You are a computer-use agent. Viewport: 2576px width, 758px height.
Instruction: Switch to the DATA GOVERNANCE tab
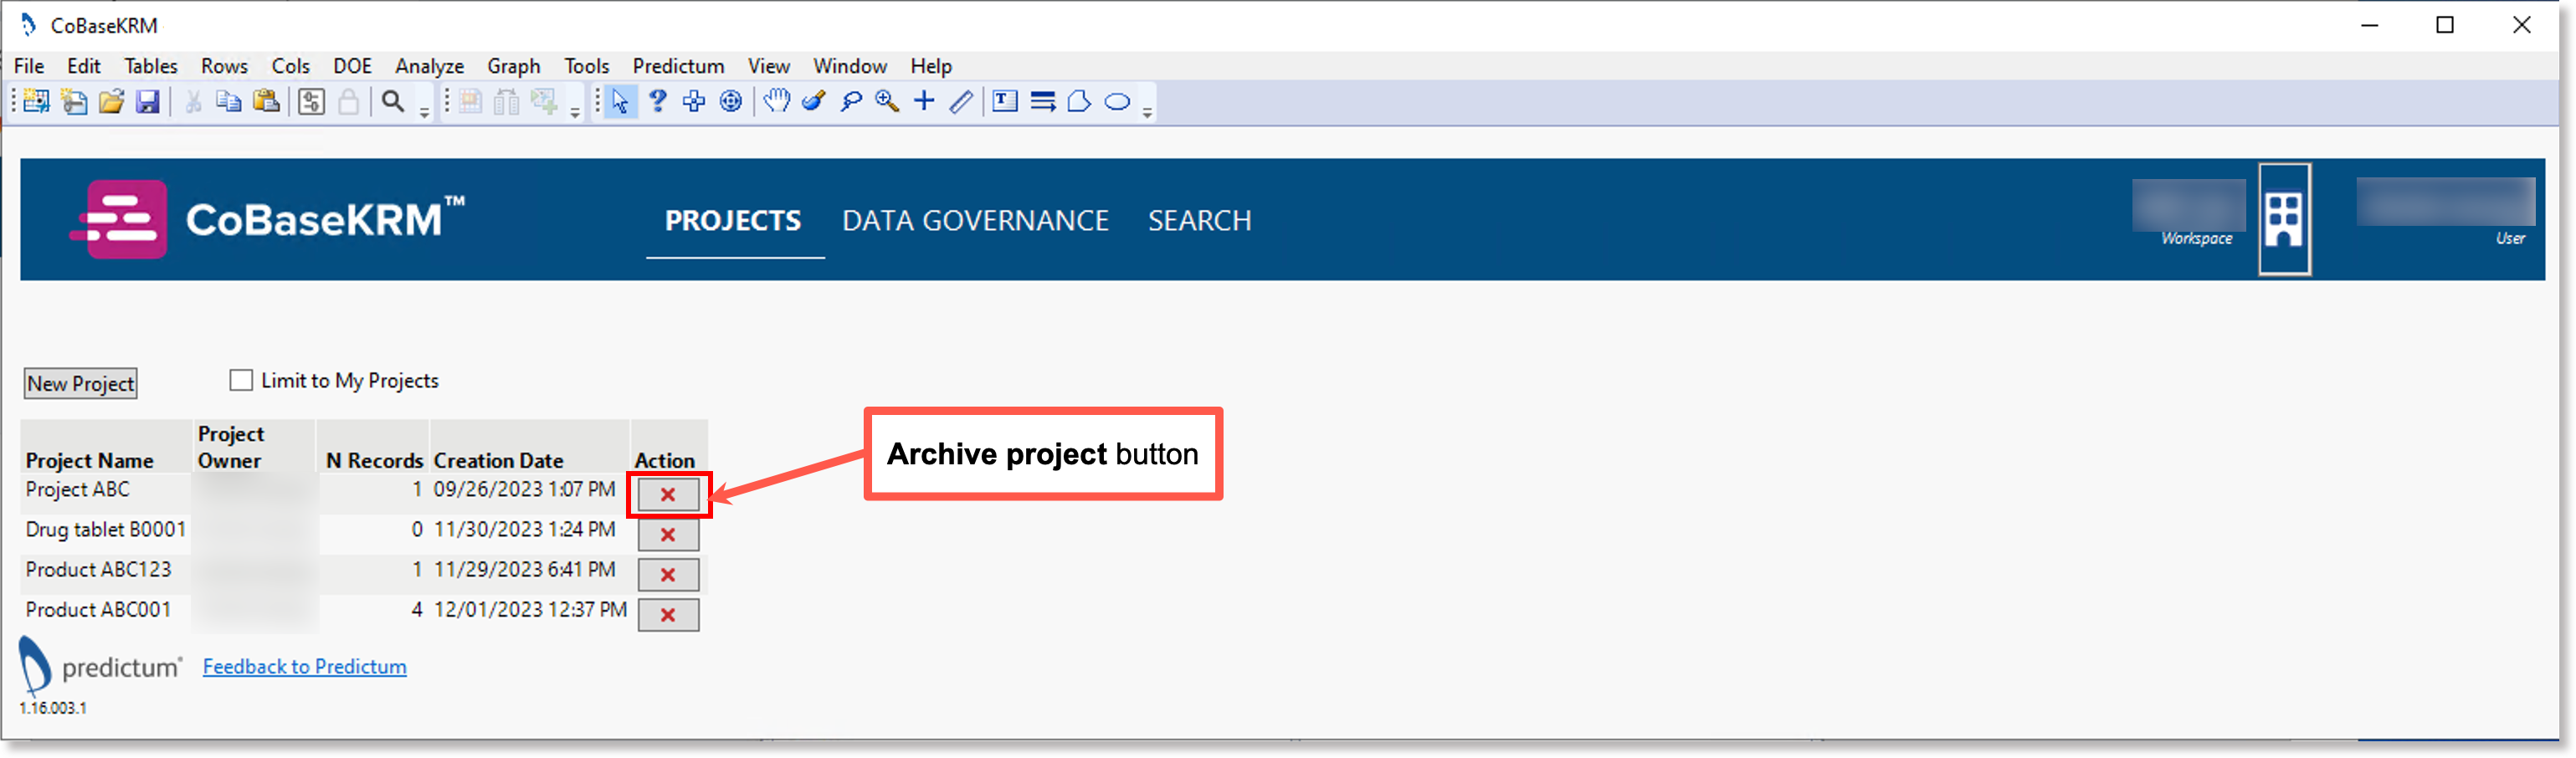click(975, 220)
